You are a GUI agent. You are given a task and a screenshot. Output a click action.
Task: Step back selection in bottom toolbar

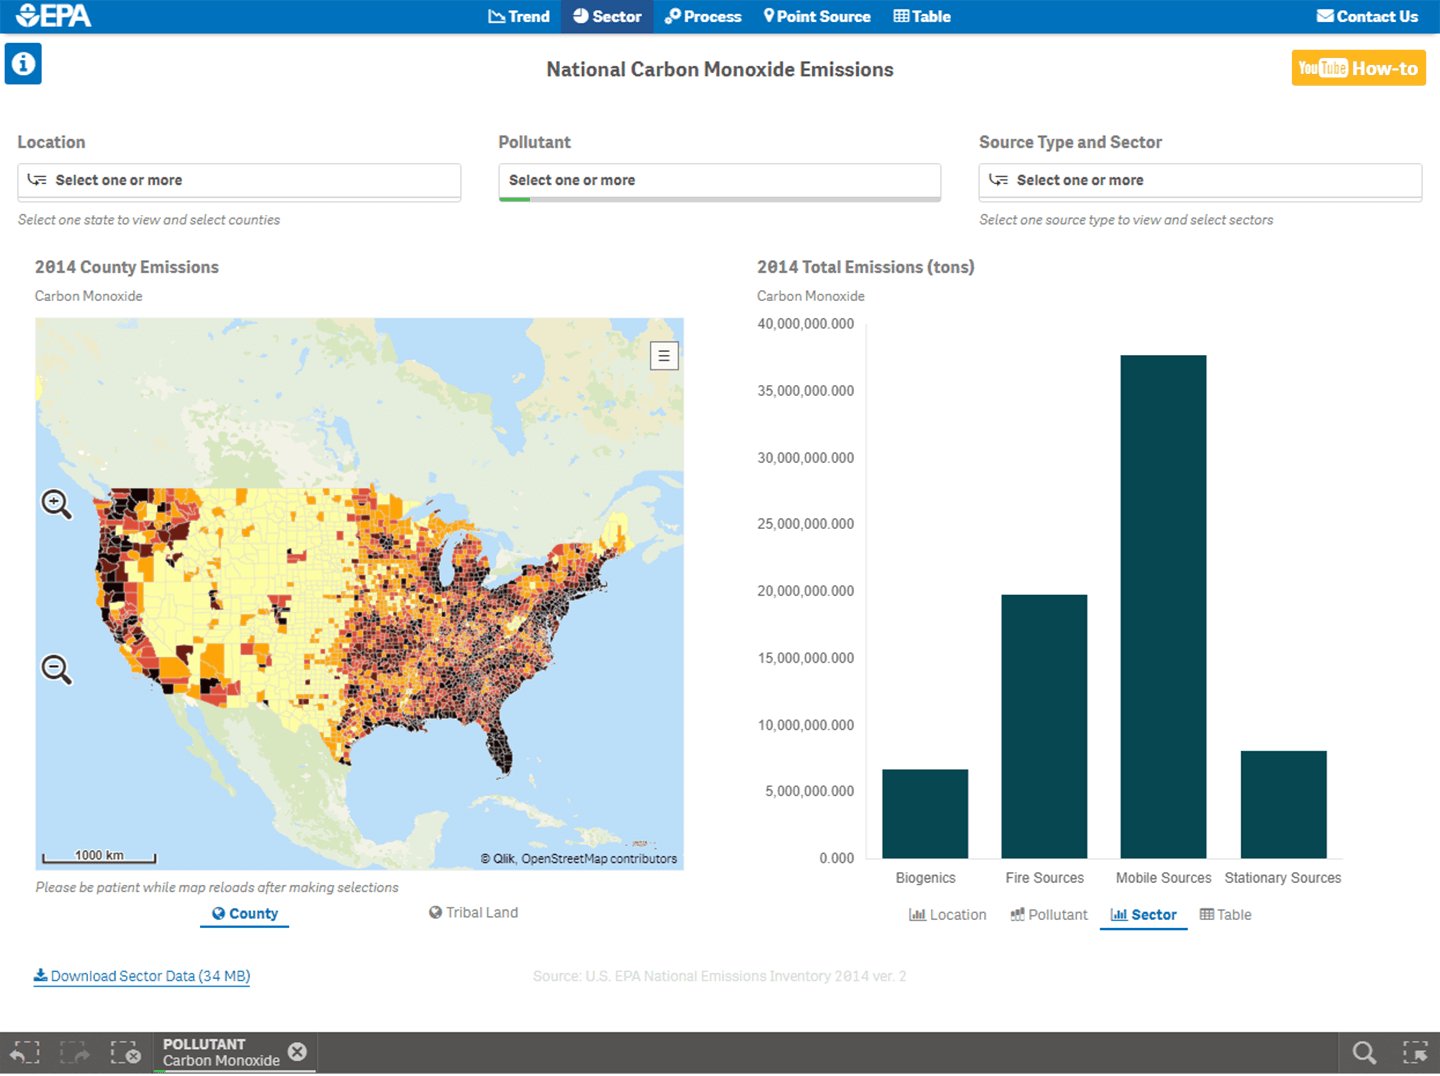pyautogui.click(x=25, y=1052)
